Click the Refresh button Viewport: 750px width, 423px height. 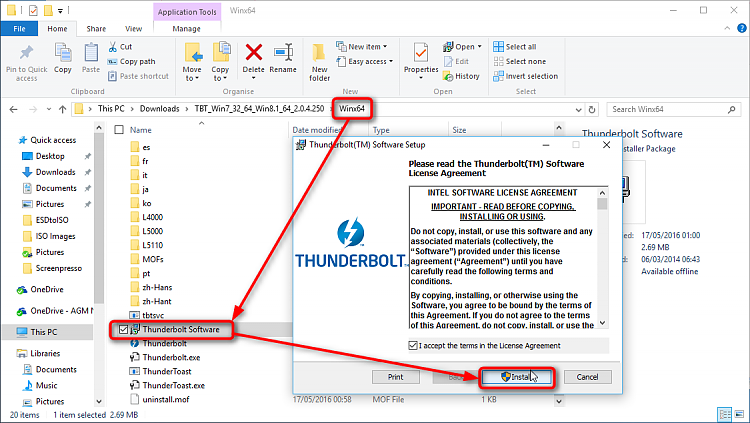click(592, 110)
